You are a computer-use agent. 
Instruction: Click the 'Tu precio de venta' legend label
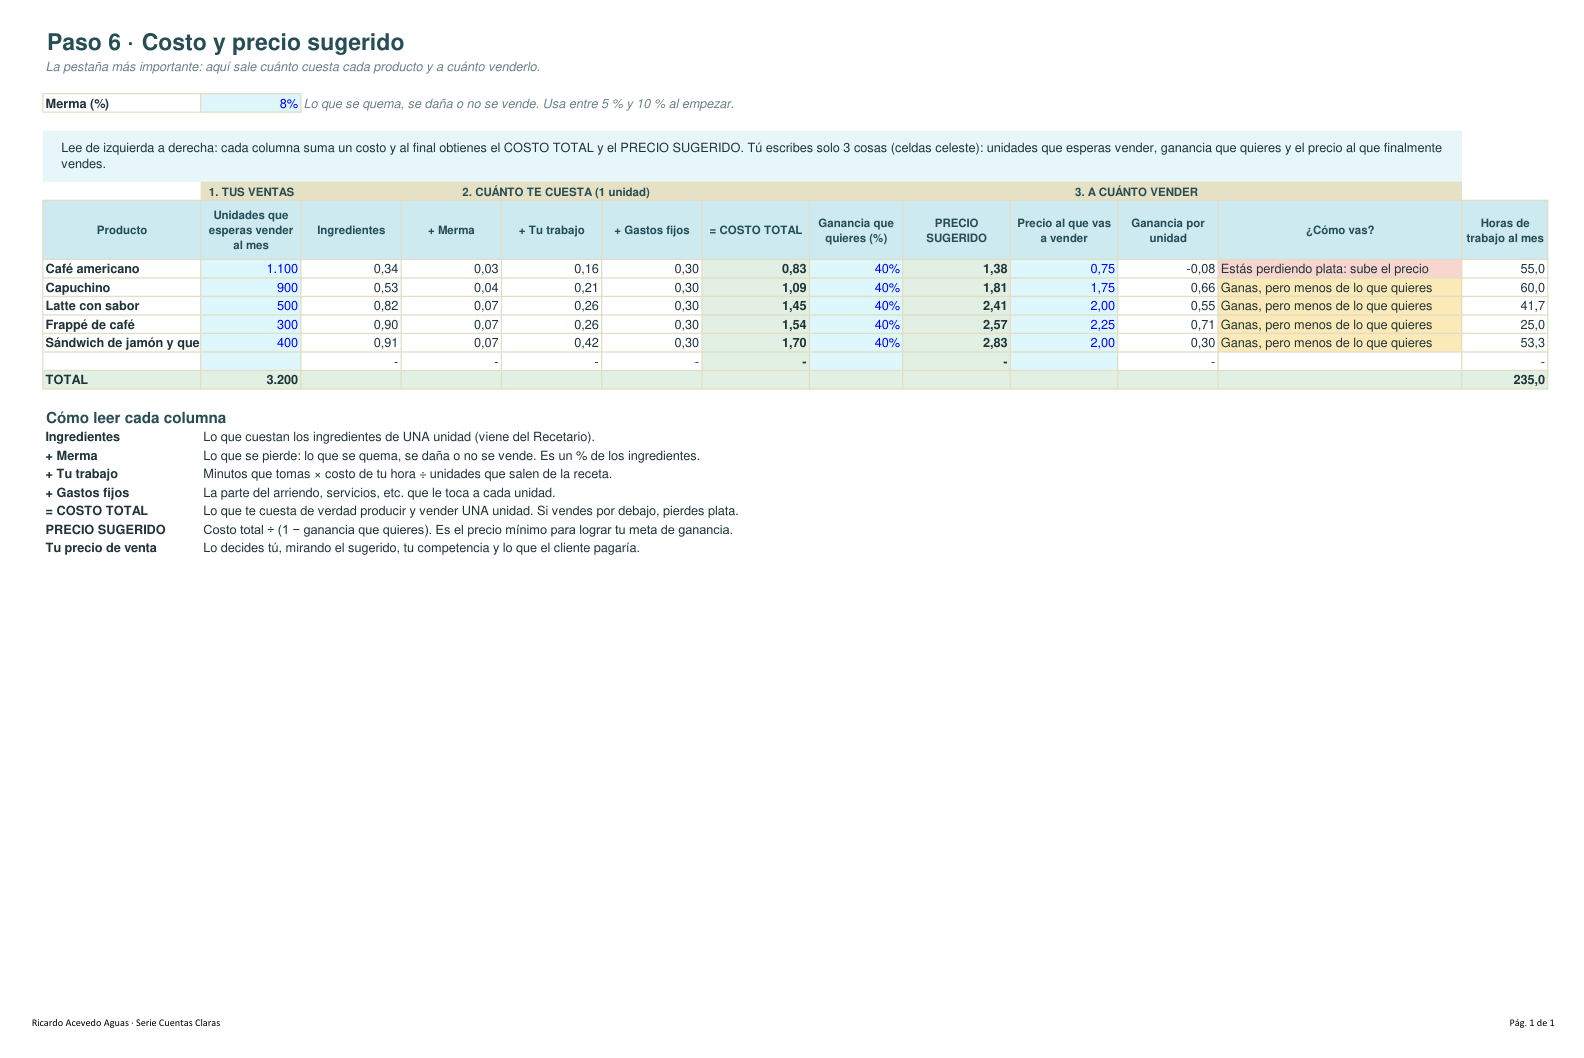pyautogui.click(x=101, y=548)
